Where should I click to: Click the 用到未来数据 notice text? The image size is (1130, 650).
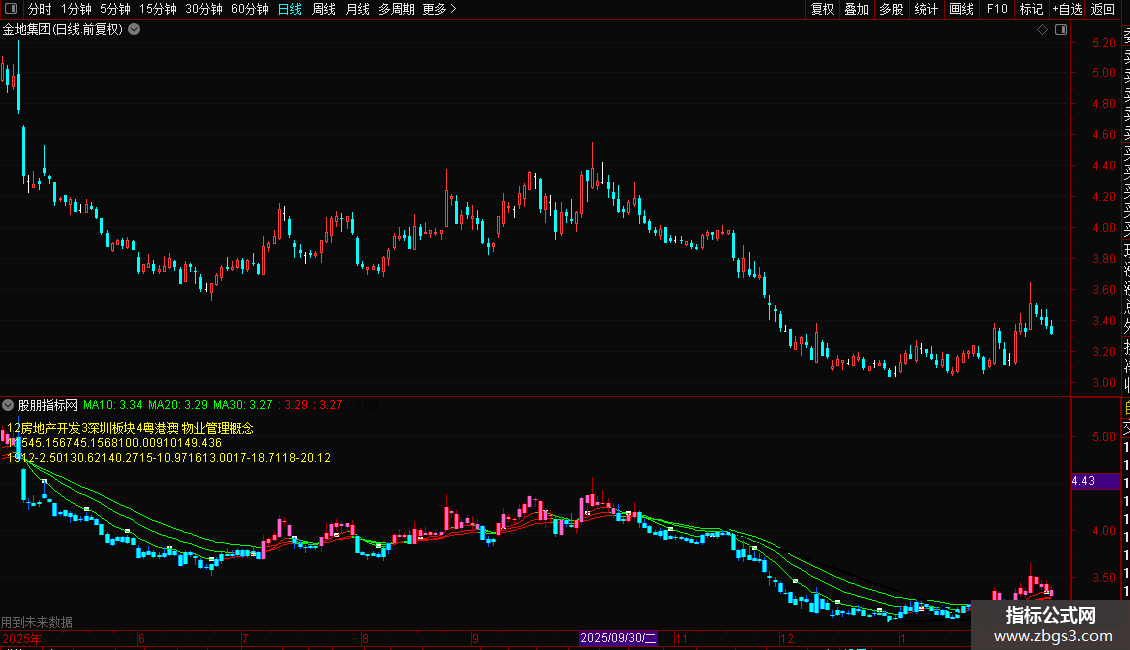pyautogui.click(x=37, y=622)
